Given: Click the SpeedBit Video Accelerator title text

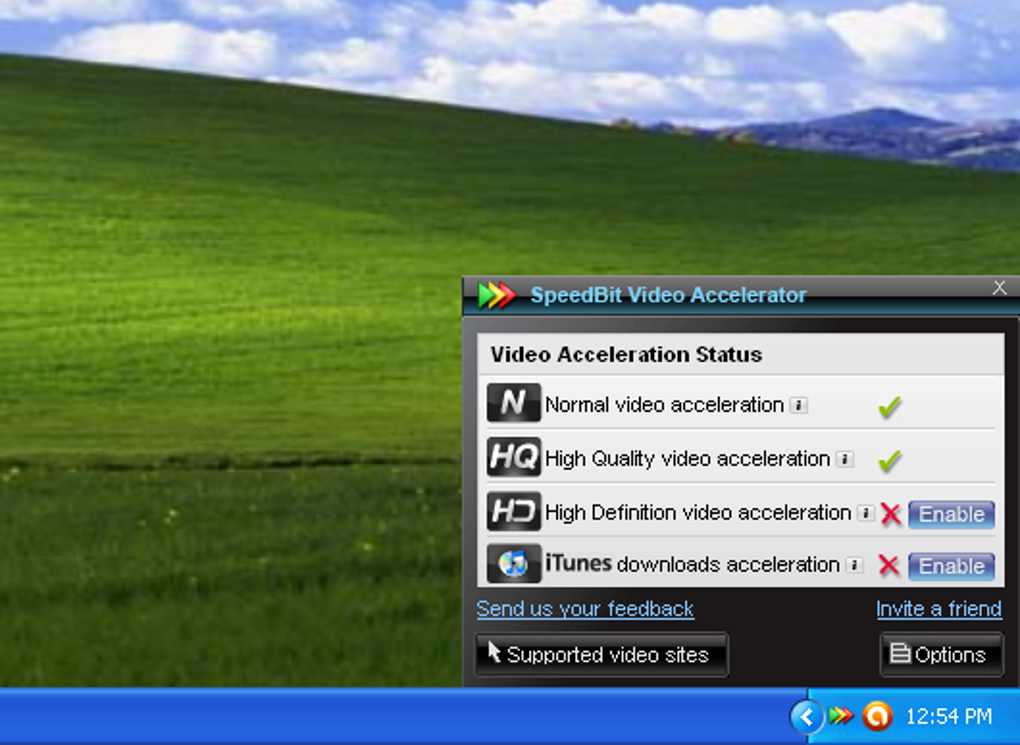Looking at the screenshot, I should click(669, 295).
